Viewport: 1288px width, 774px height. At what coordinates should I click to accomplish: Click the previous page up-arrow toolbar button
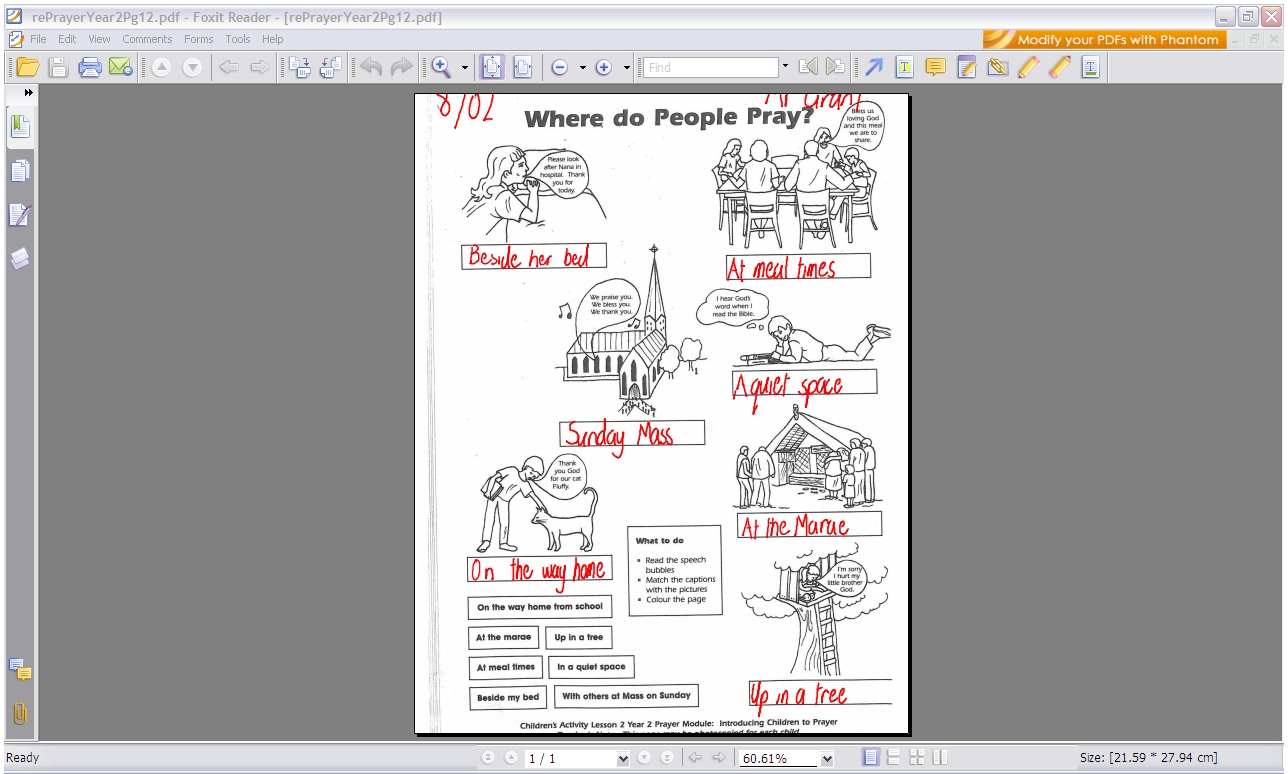(161, 67)
